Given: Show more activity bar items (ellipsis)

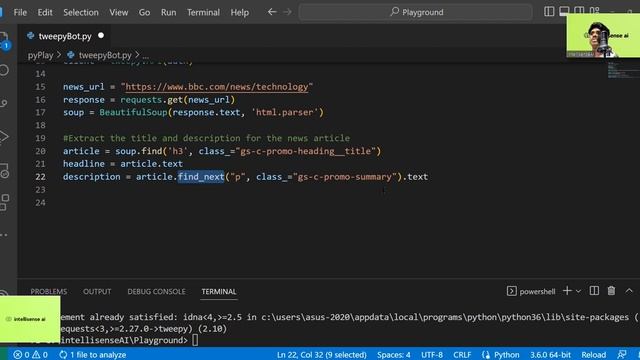Looking at the screenshot, I should tap(4, 235).
